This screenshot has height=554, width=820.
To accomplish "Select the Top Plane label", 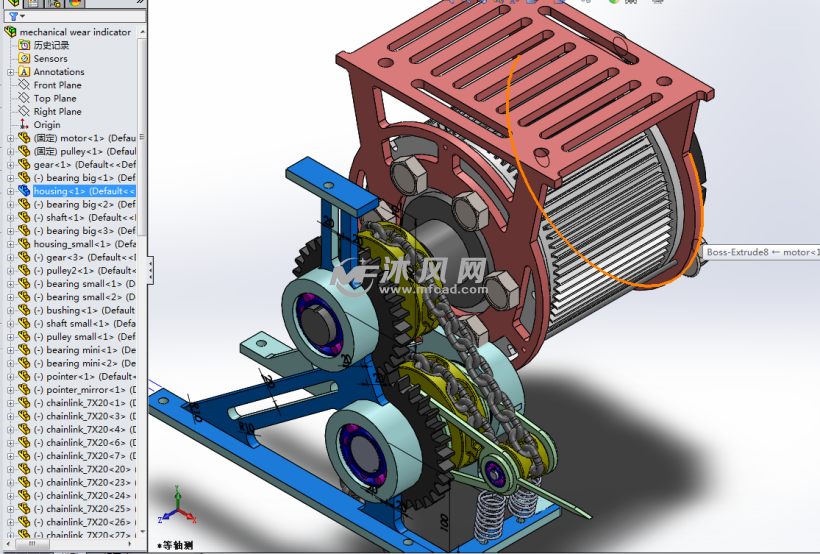I will click(55, 98).
